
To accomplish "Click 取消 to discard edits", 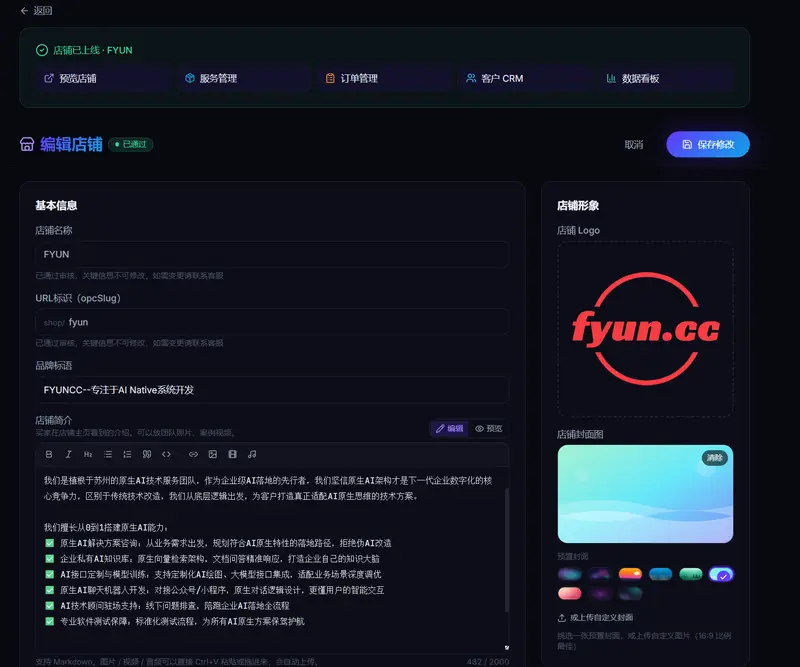I will (634, 145).
